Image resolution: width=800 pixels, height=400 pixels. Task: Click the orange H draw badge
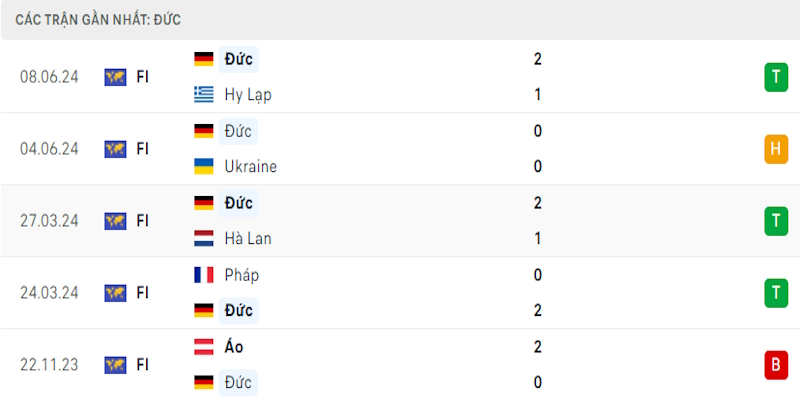click(x=776, y=149)
